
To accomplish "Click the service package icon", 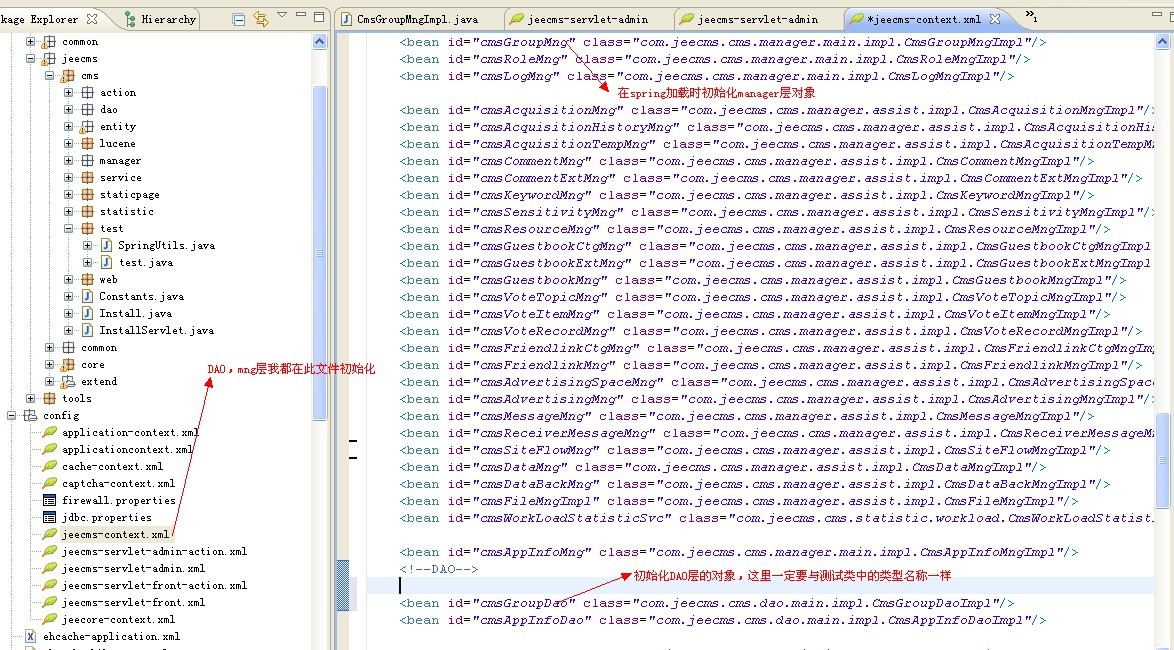I will (x=88, y=177).
